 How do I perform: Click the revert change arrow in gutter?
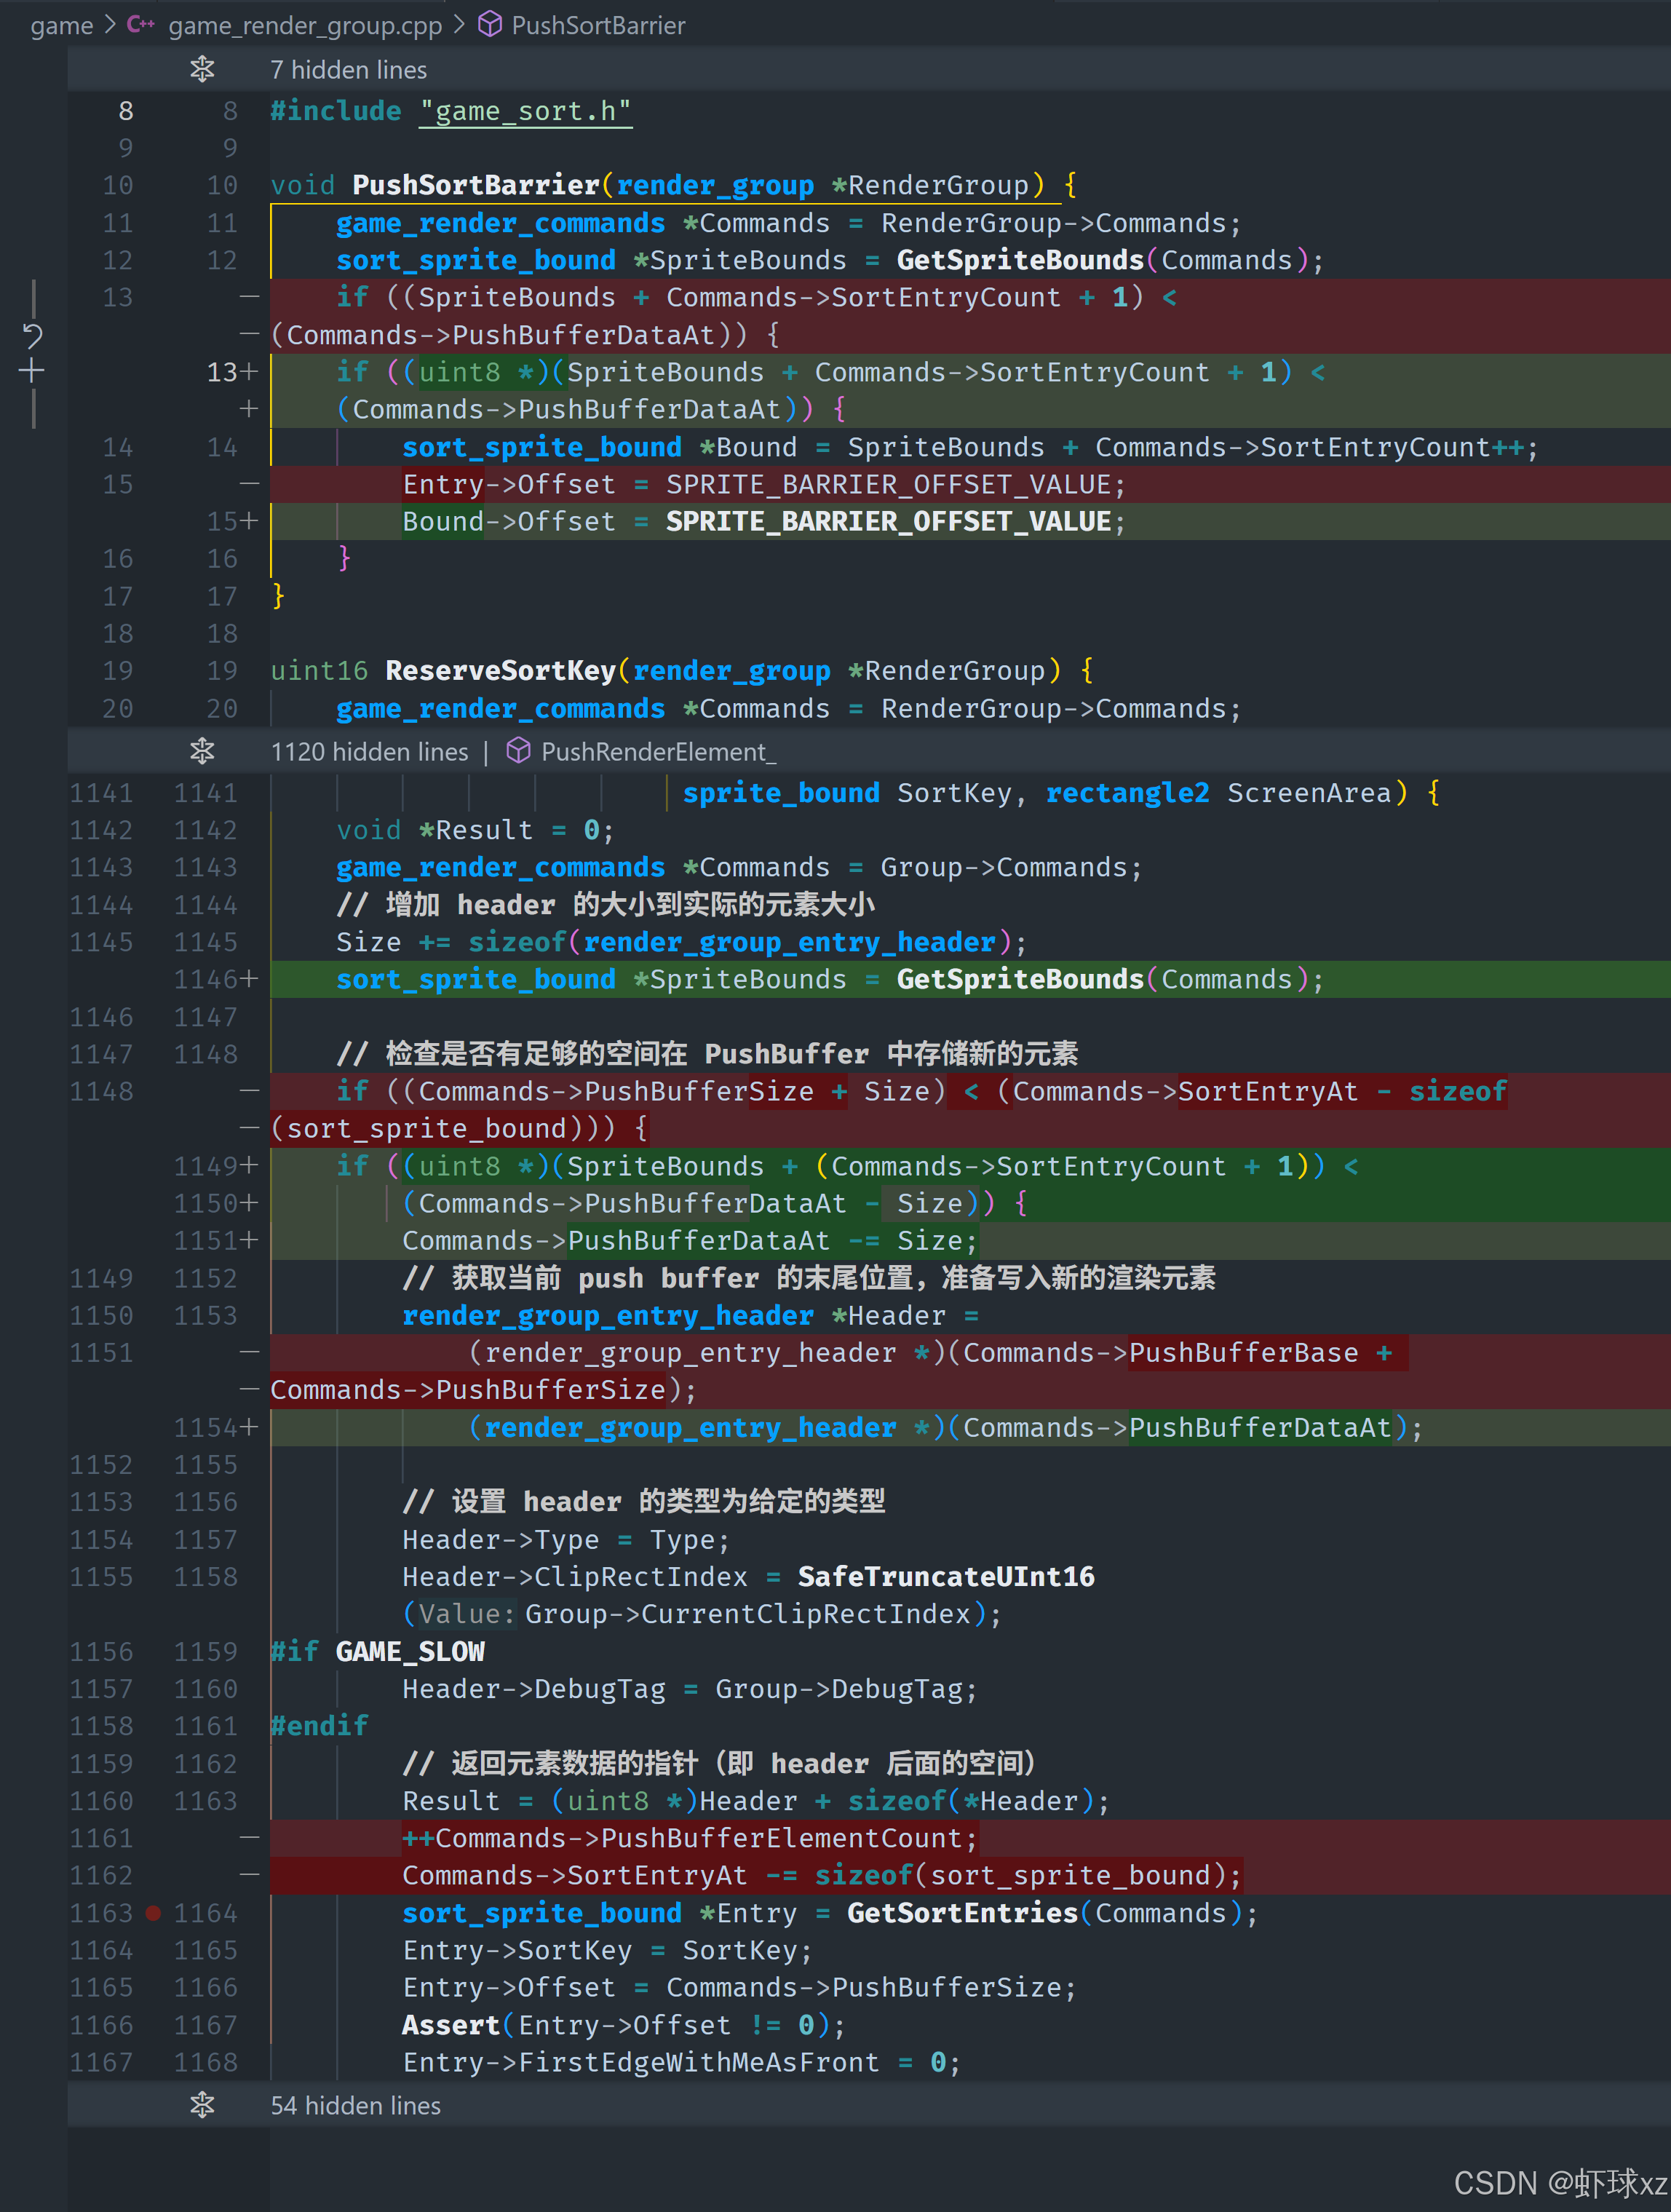coord(32,336)
